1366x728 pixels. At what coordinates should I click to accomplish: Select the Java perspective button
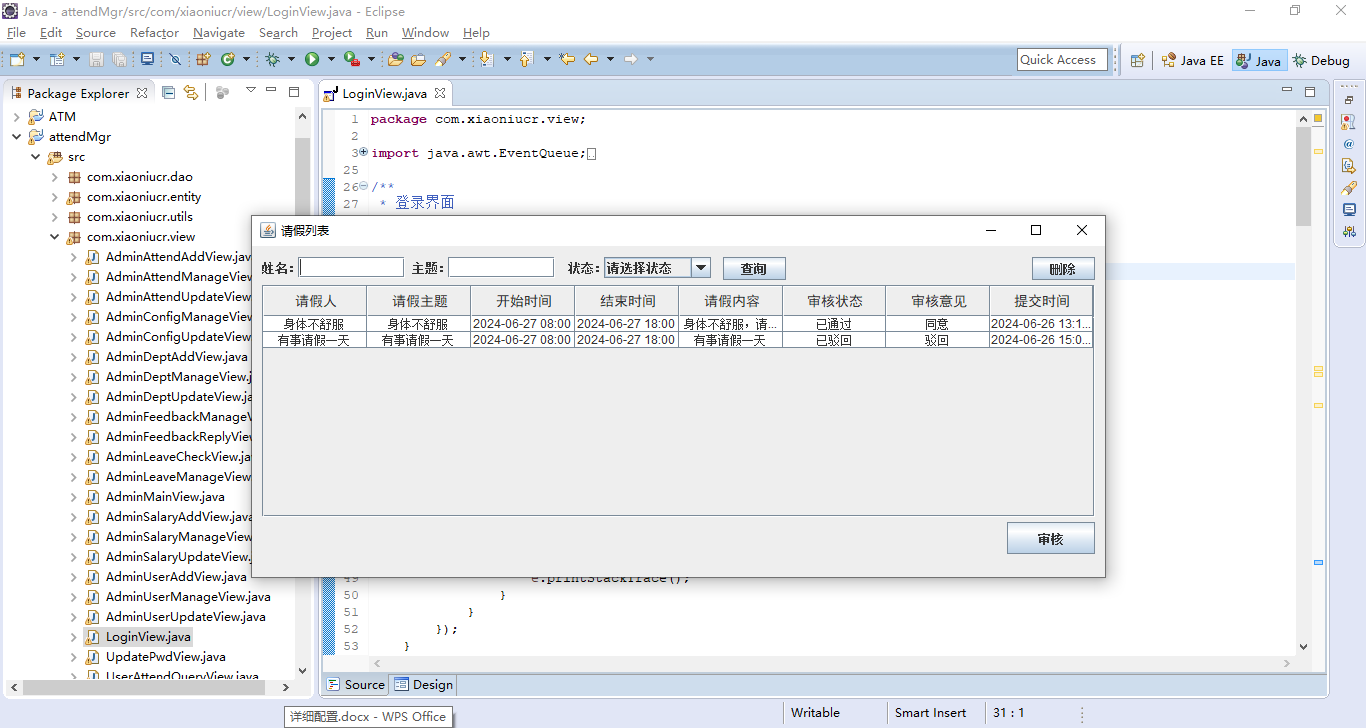pyautogui.click(x=1259, y=60)
